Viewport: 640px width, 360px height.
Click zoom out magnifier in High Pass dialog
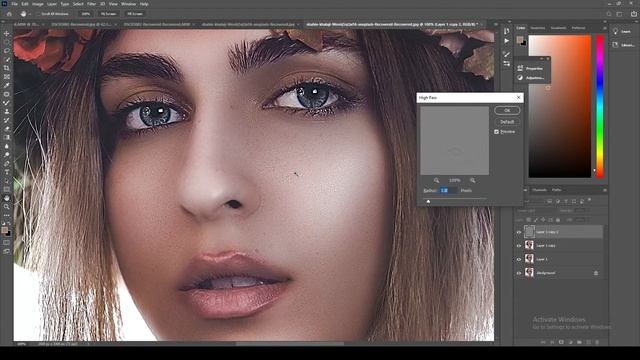[x=436, y=180]
